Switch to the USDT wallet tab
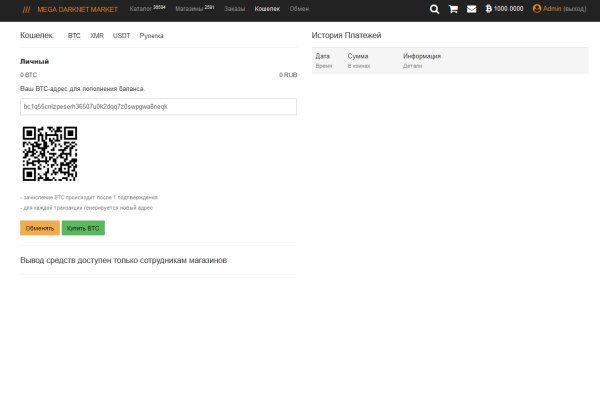The height and width of the screenshot is (400, 600). pyautogui.click(x=122, y=35)
